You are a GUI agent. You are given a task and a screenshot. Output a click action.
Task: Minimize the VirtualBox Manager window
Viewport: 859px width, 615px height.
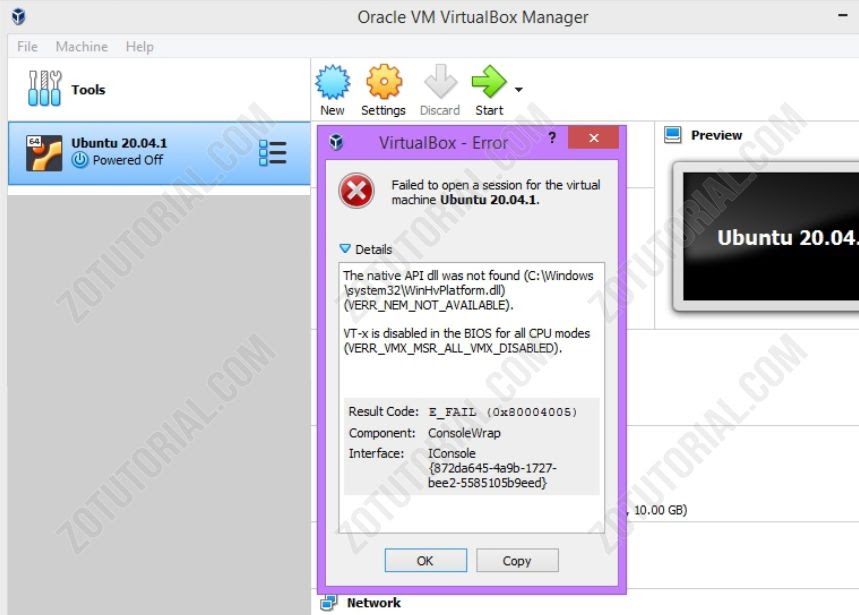point(843,16)
